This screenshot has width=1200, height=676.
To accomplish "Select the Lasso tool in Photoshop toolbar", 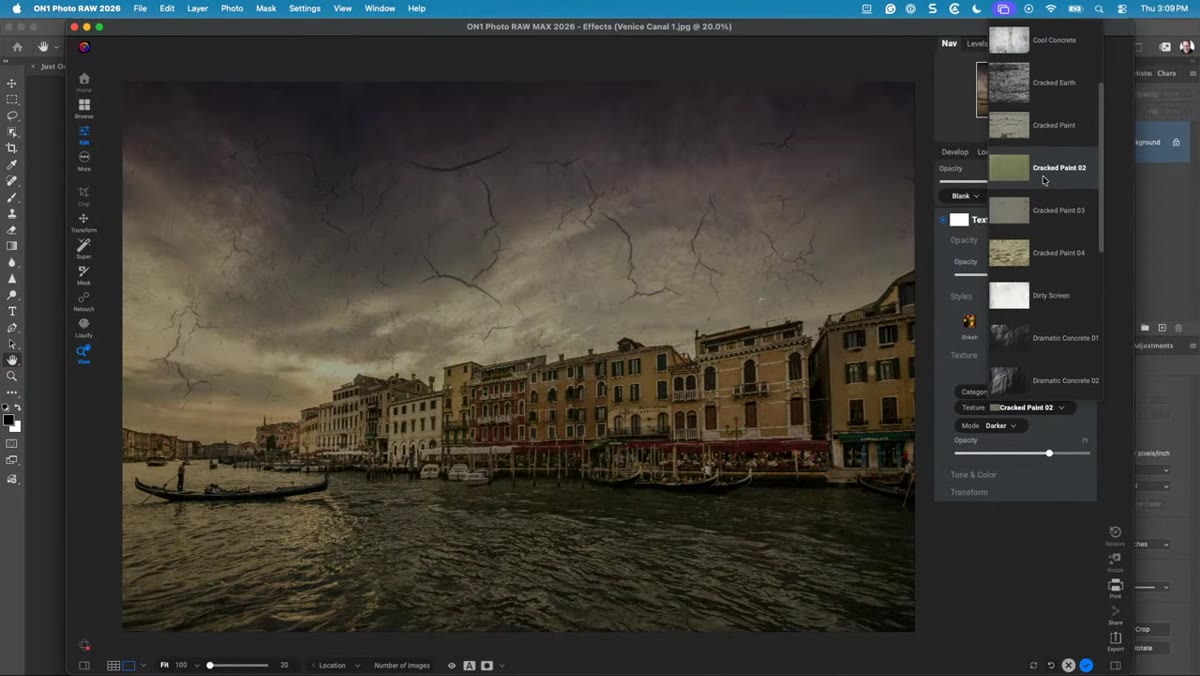I will tap(12, 116).
